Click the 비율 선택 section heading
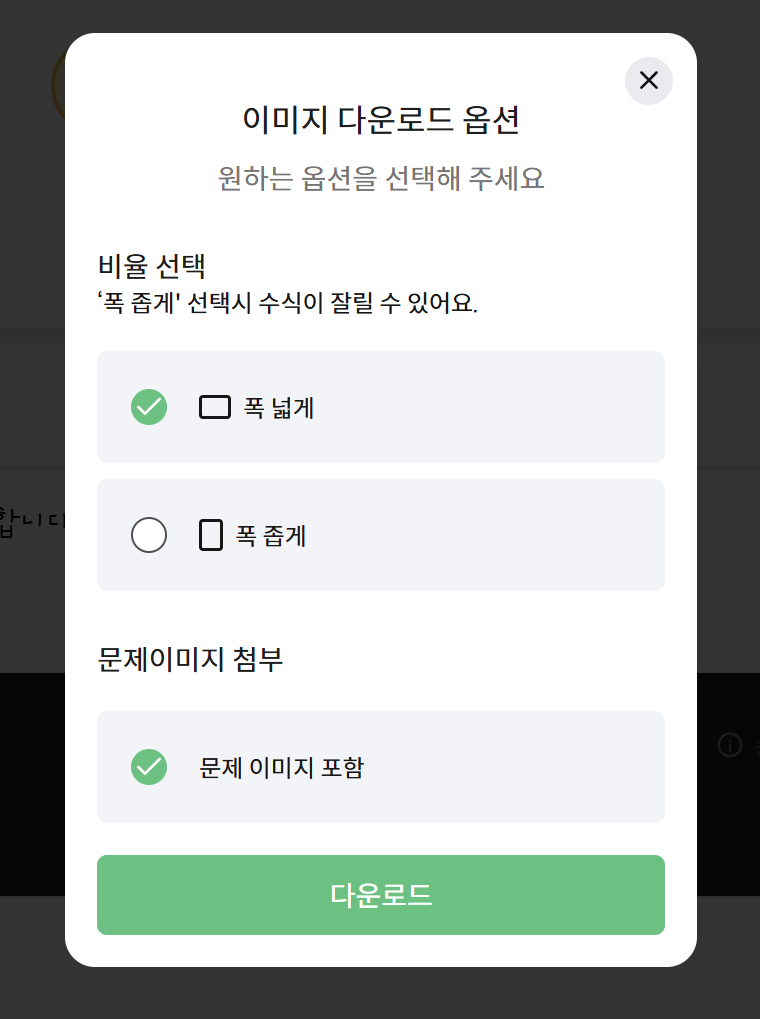 pos(151,266)
